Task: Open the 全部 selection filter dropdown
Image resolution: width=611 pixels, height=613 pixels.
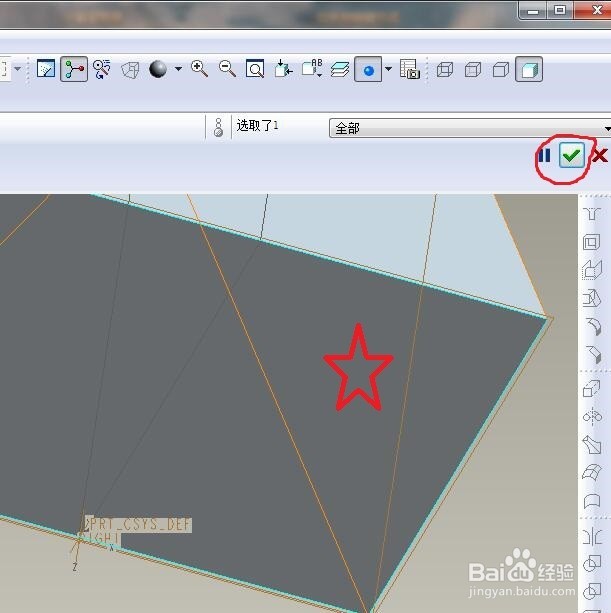Action: pos(470,128)
